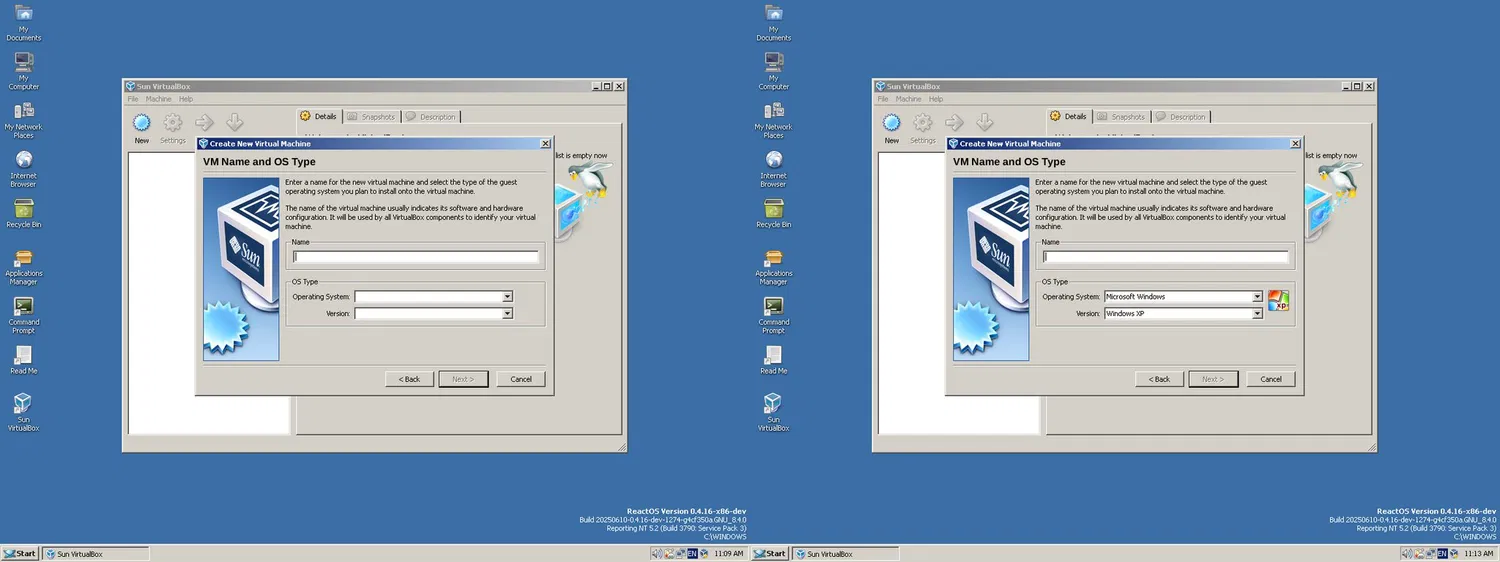The height and width of the screenshot is (562, 1500).
Task: Click the Back button in the left wizard dialog
Action: pos(410,379)
